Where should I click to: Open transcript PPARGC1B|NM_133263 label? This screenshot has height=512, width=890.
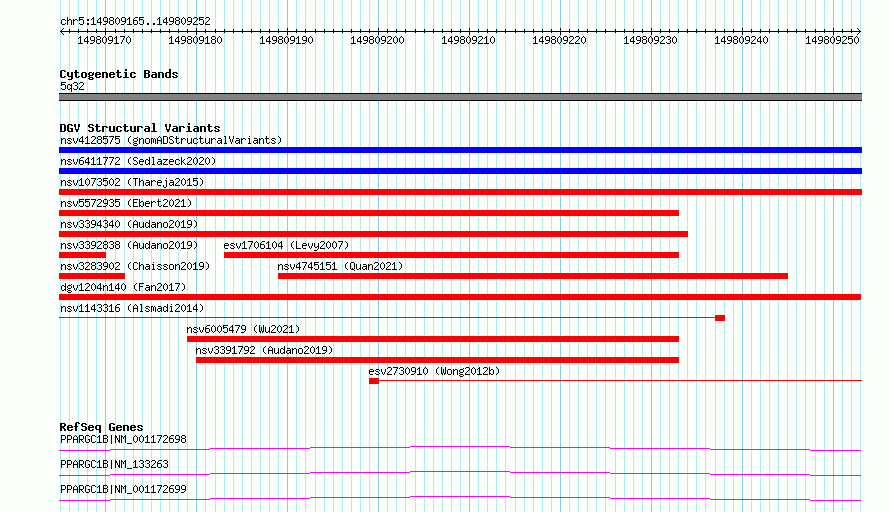(114, 464)
